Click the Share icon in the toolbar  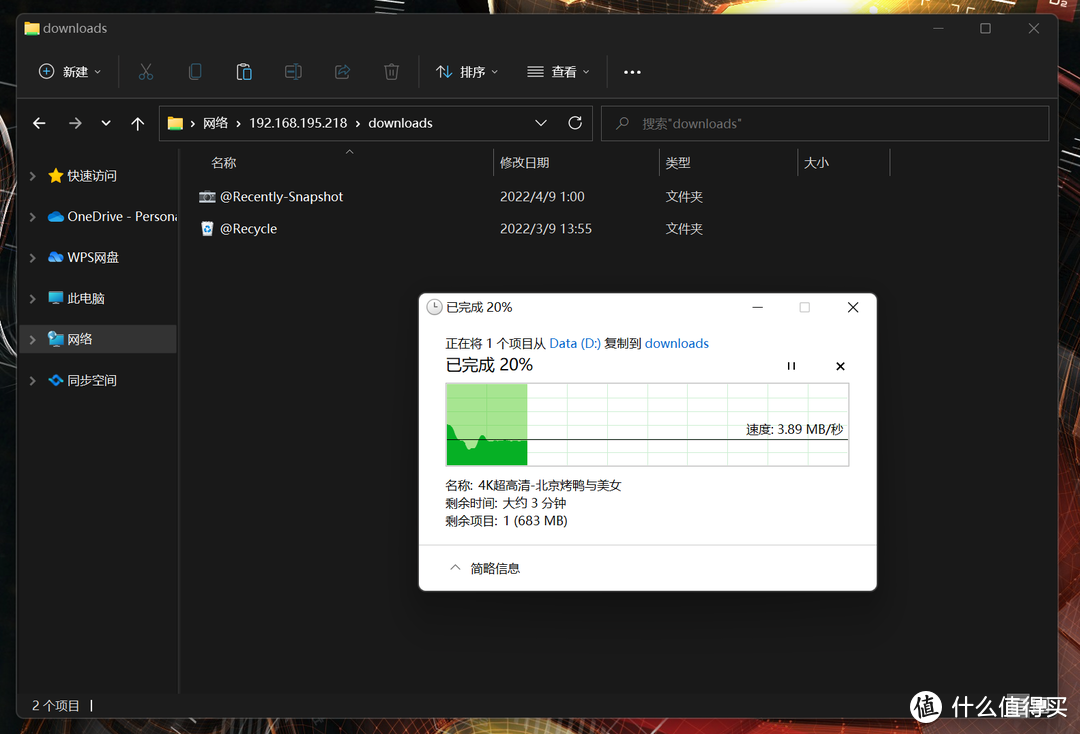click(x=342, y=71)
